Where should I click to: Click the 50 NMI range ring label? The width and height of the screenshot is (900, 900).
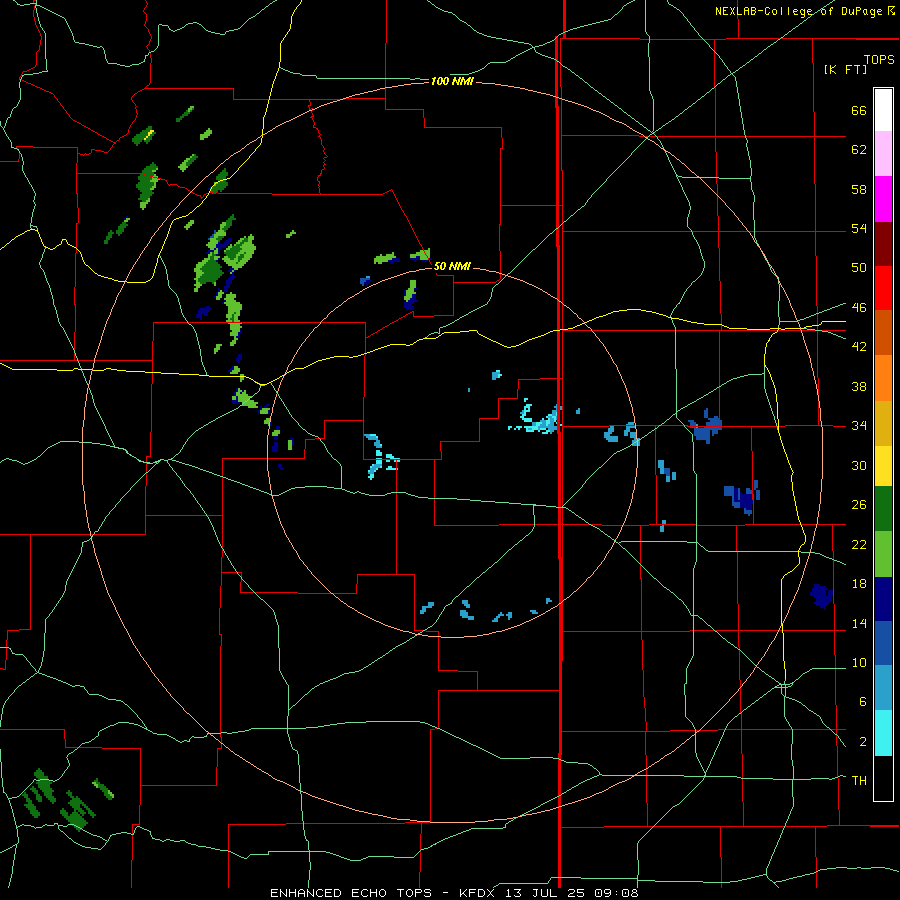coord(452,266)
